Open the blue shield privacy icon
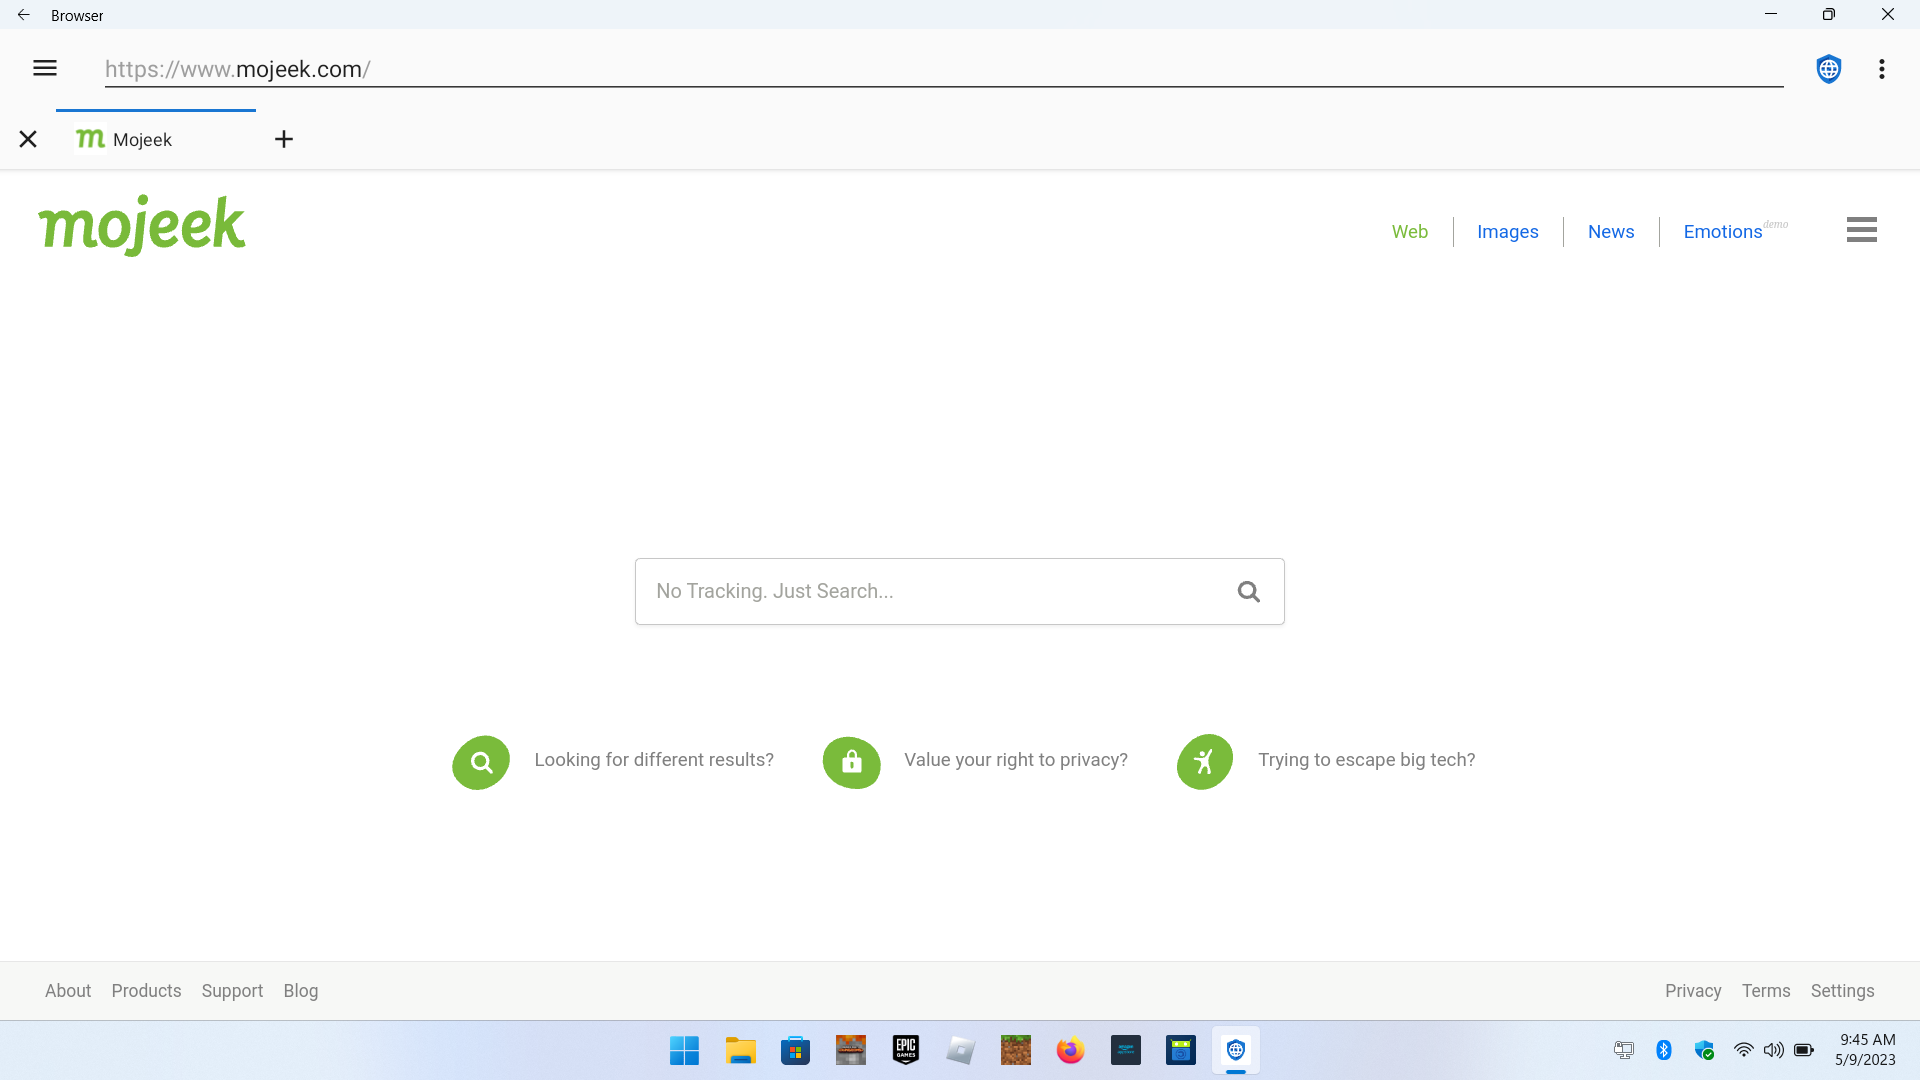This screenshot has width=1920, height=1080. tap(1829, 69)
